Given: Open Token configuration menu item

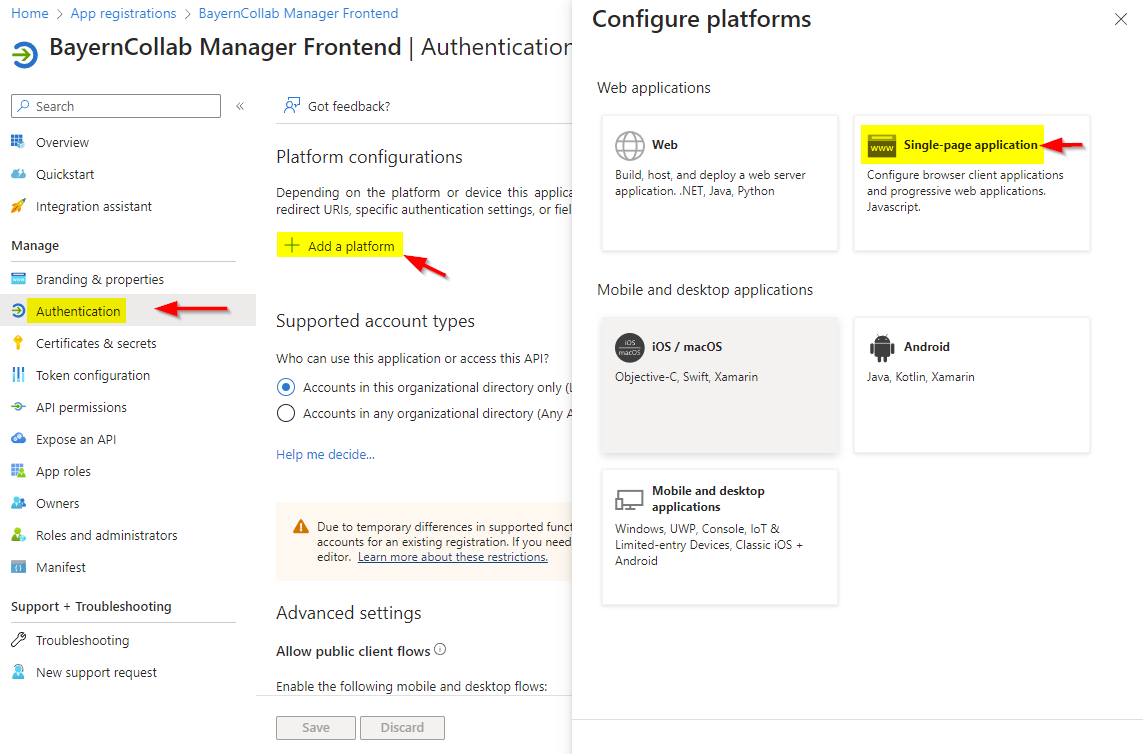Looking at the screenshot, I should pos(93,375).
